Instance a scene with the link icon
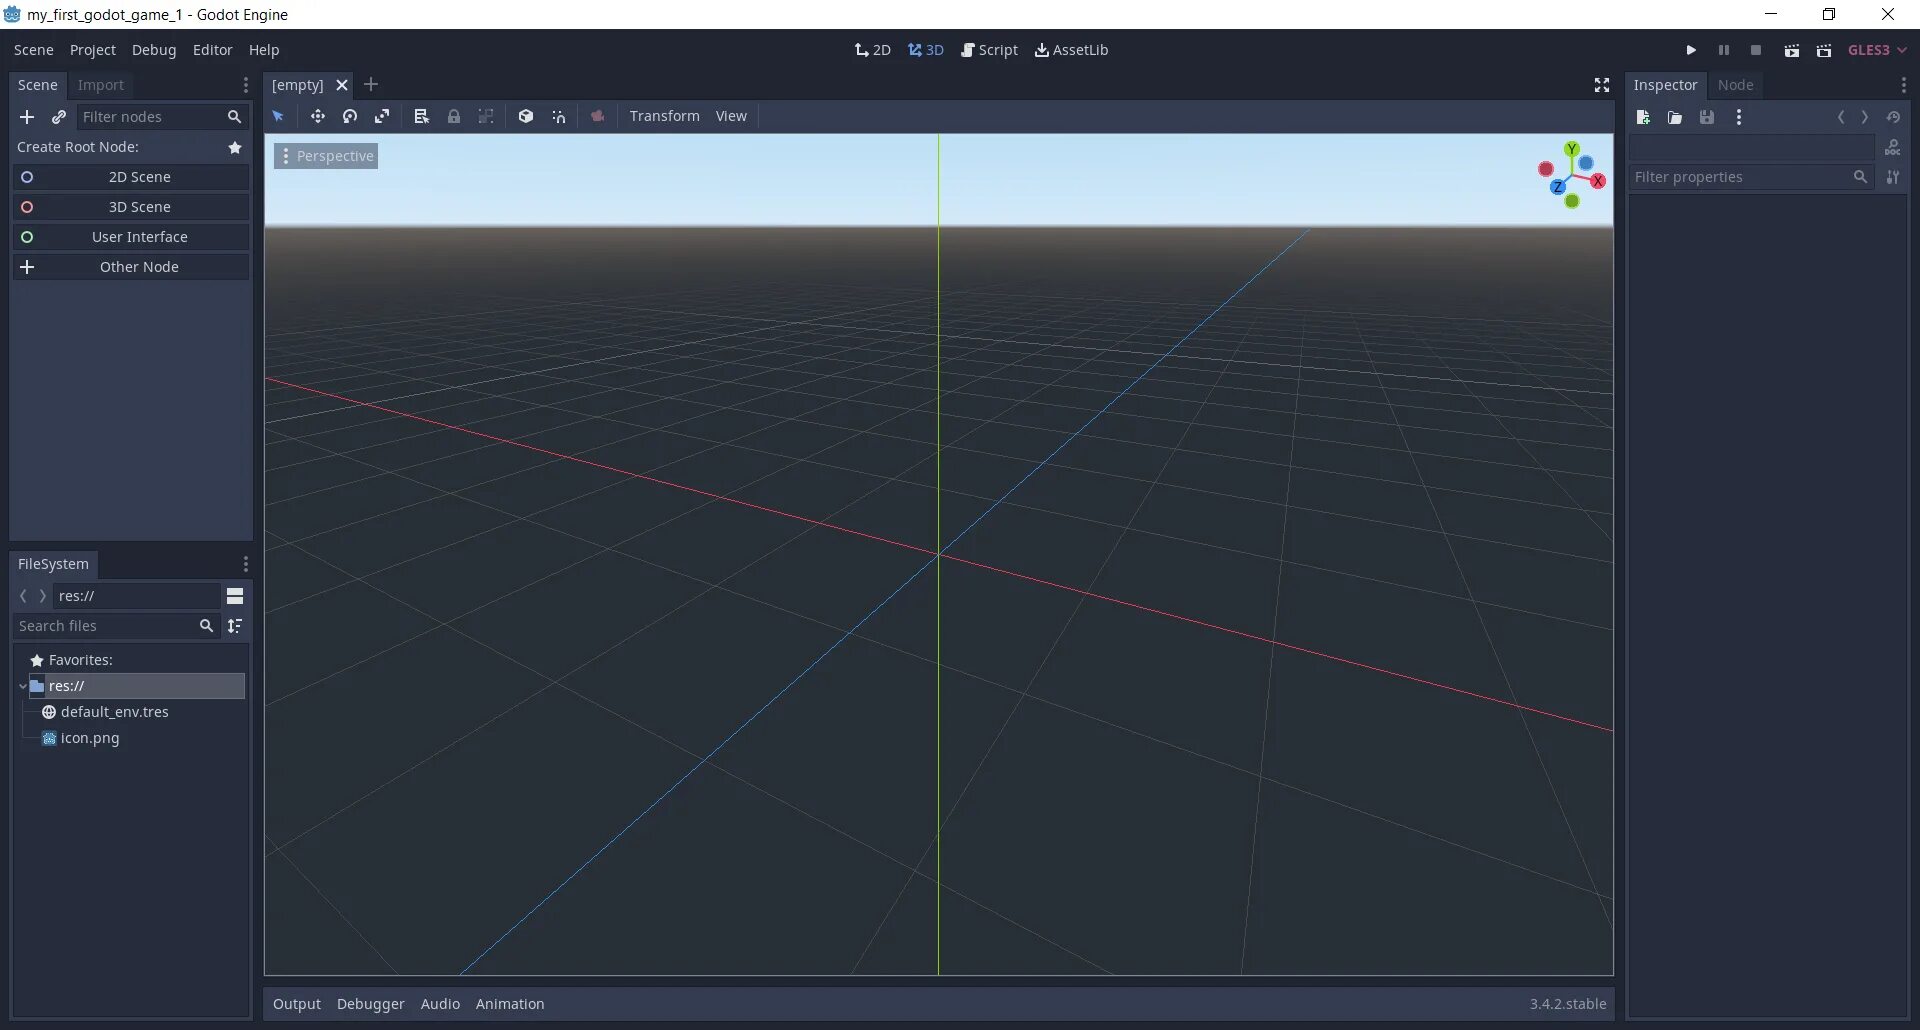Screen dimensions: 1920x1030 (59, 117)
